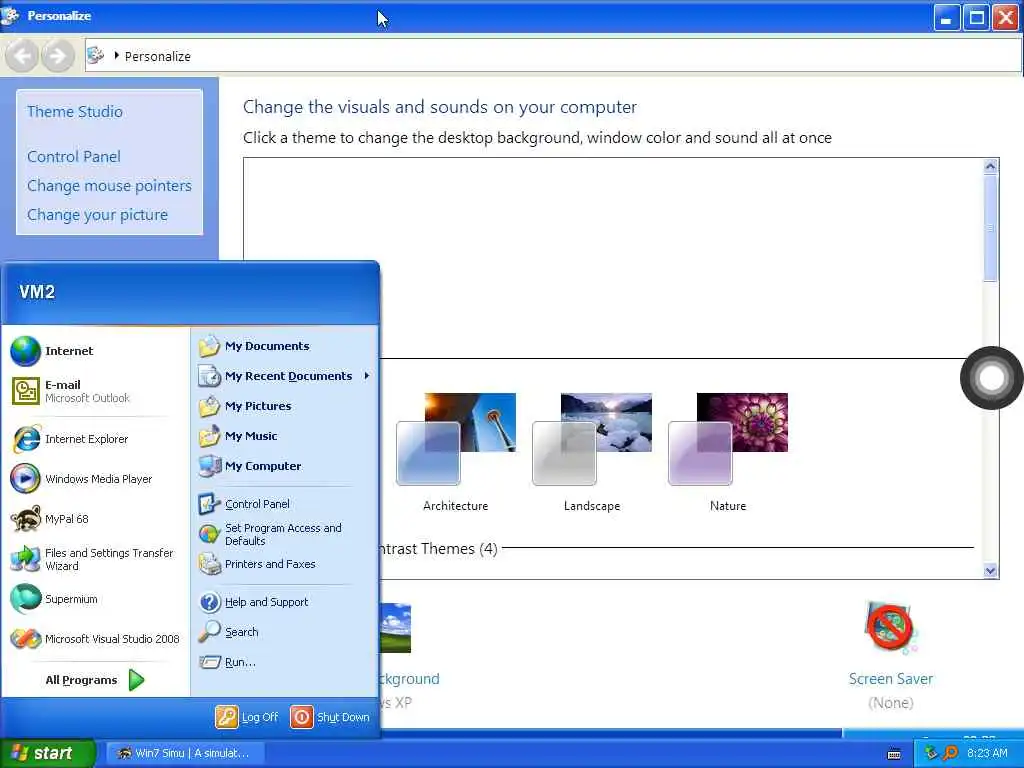Click the 8:23 AM system clock
Screen dimensions: 1024x768
(x=987, y=753)
